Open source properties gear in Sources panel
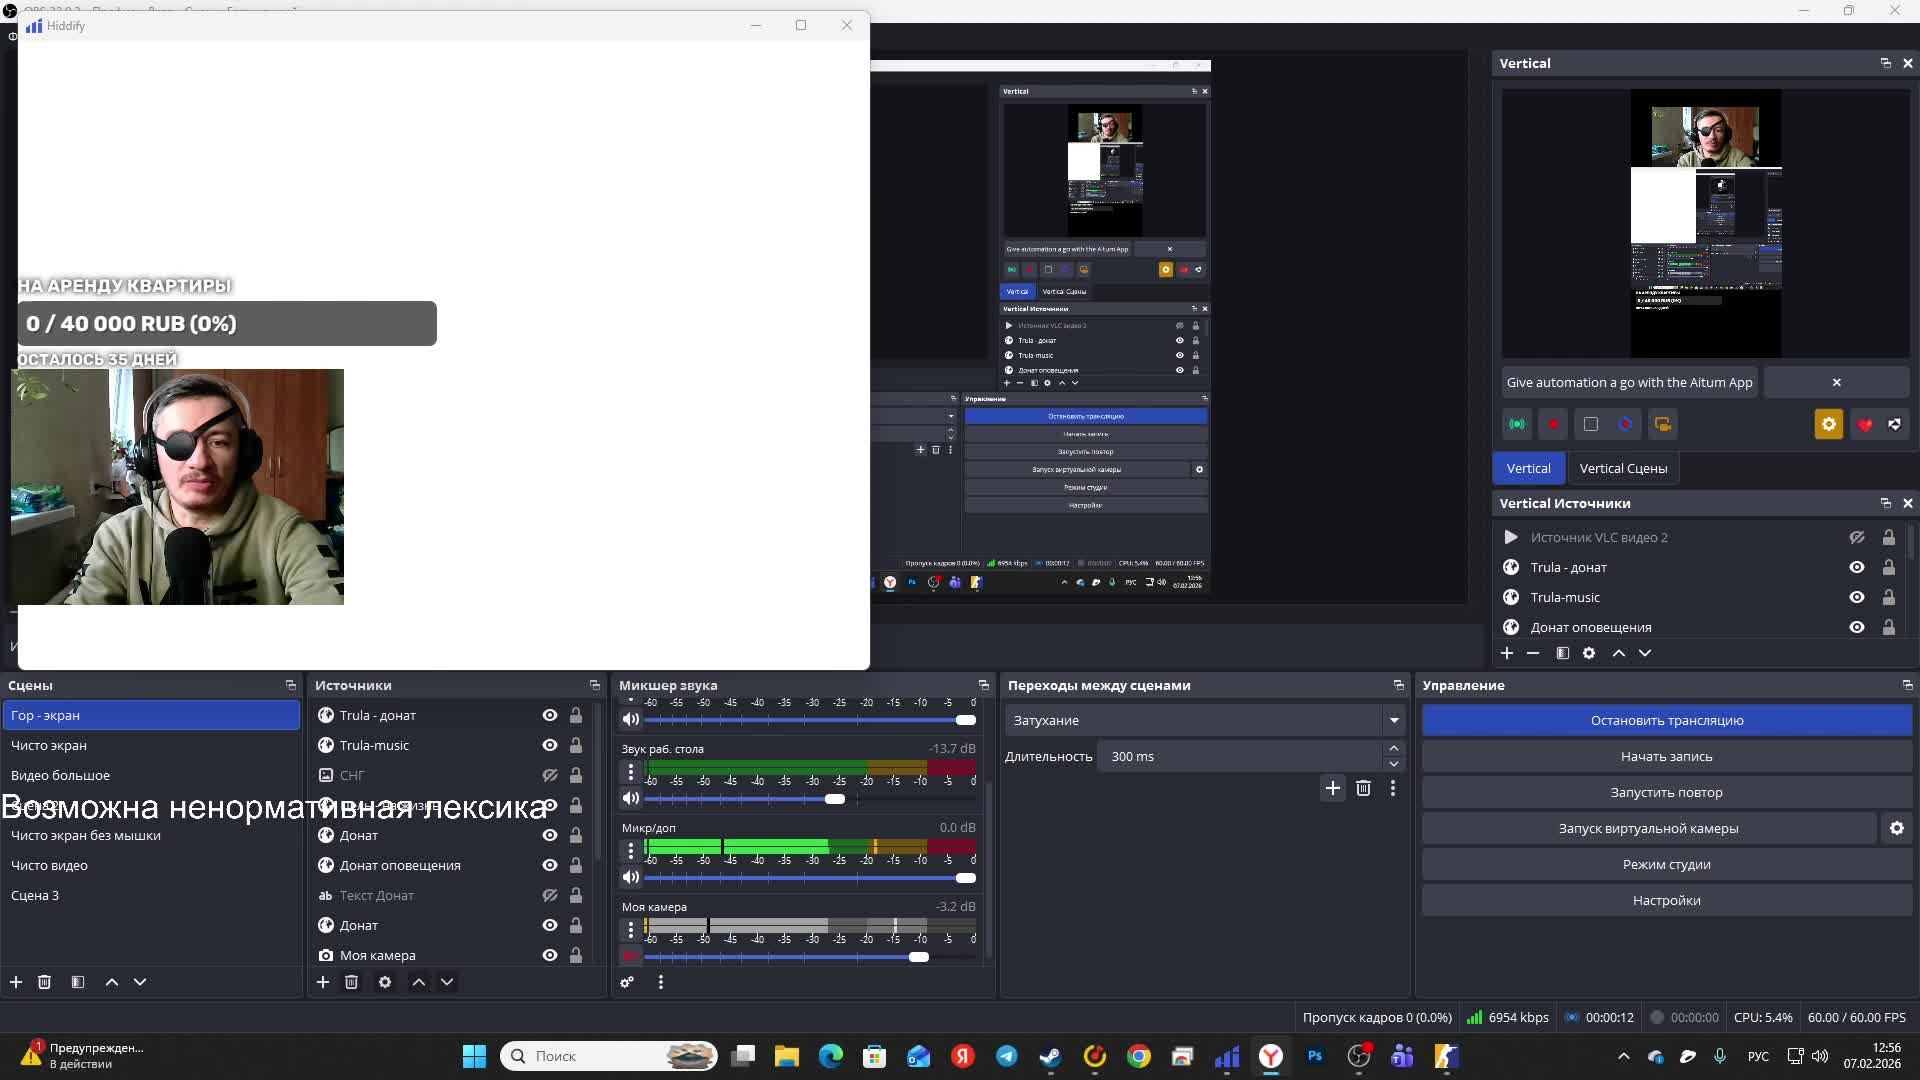This screenshot has width=1920, height=1080. [x=385, y=982]
